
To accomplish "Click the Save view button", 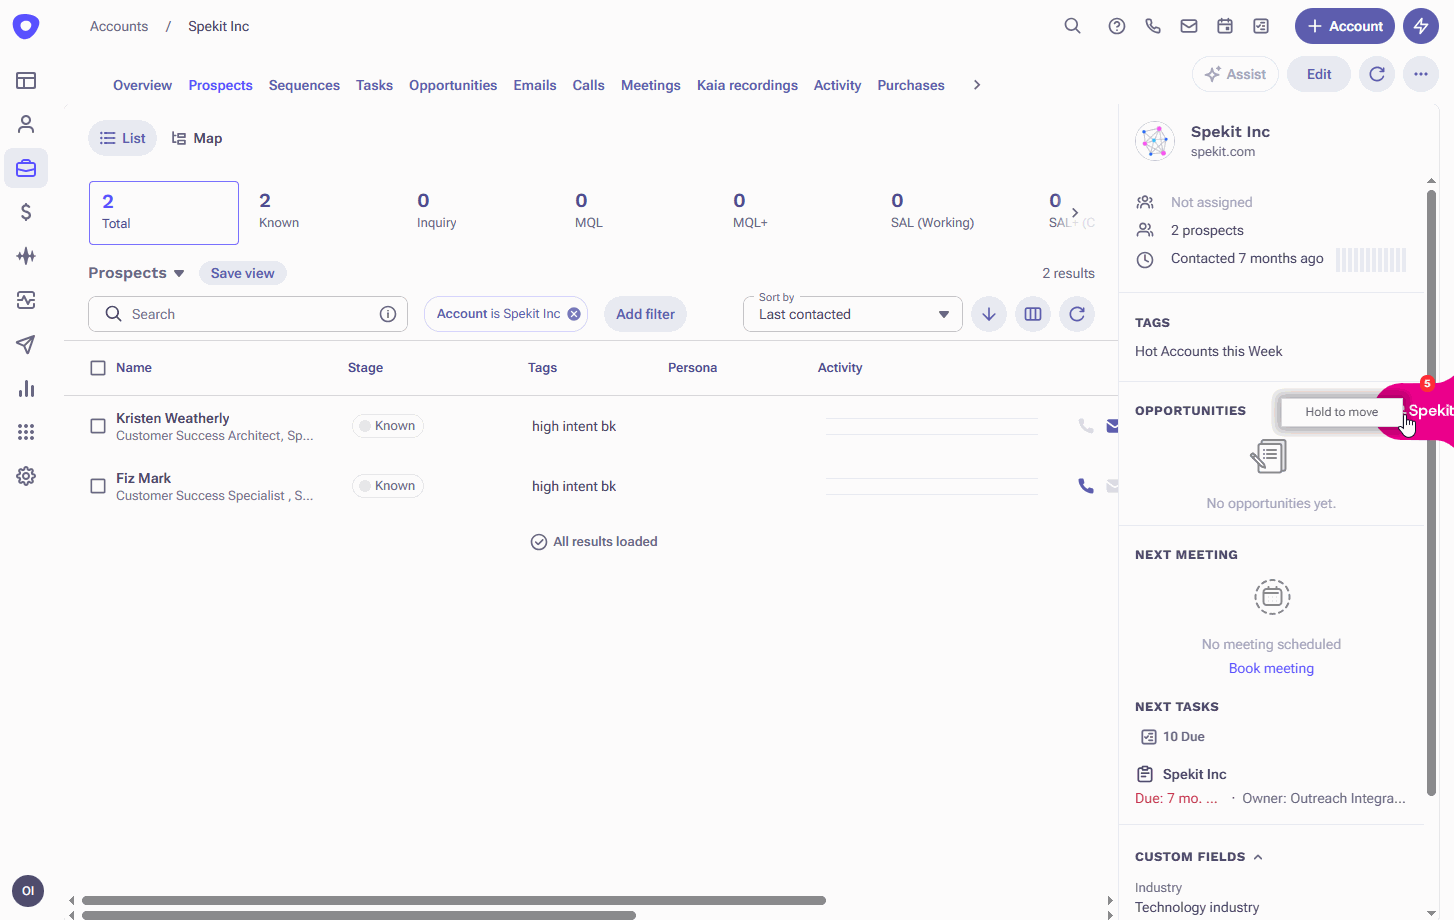I will [242, 273].
